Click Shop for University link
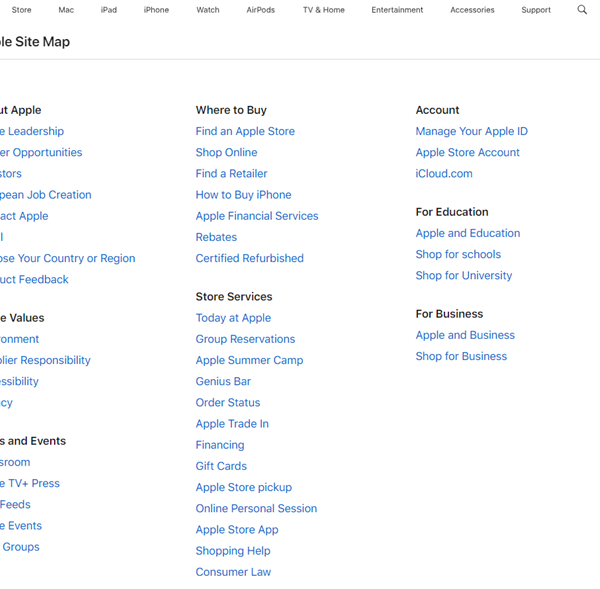600x589 pixels. [x=464, y=276]
